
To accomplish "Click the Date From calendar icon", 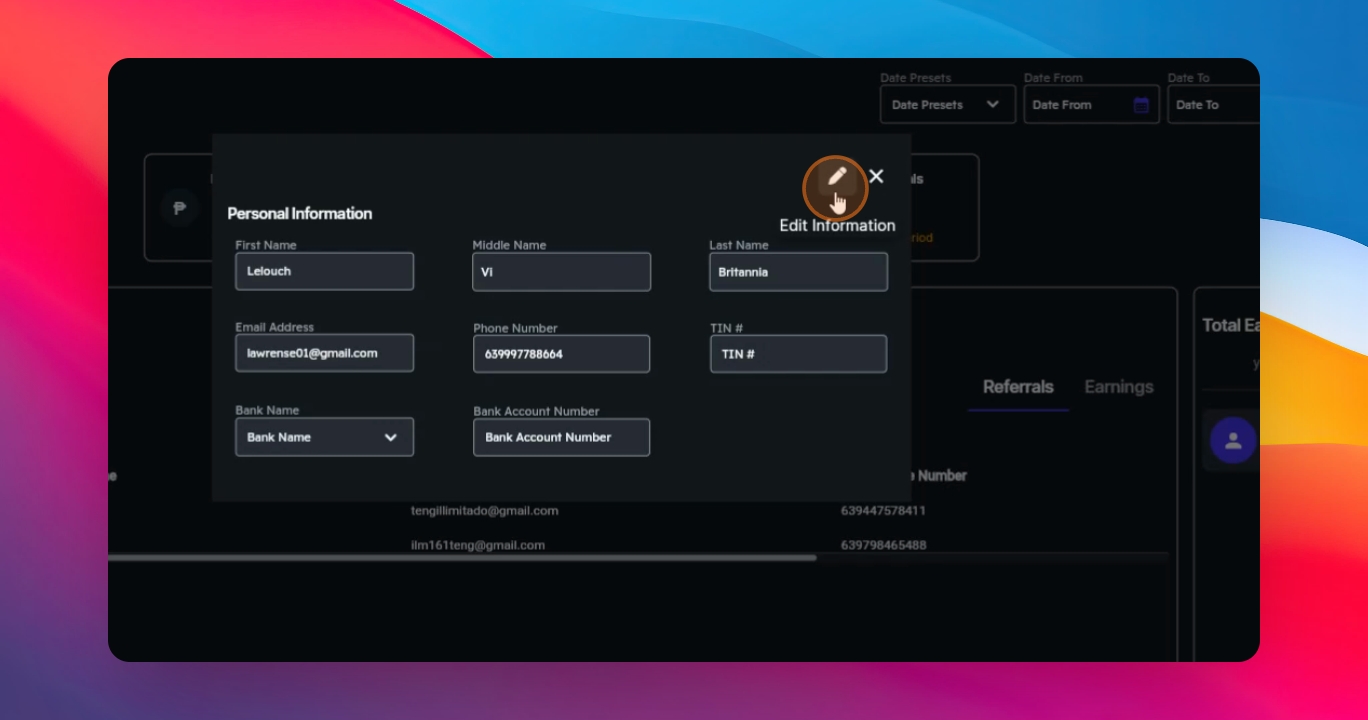I will click(1141, 105).
